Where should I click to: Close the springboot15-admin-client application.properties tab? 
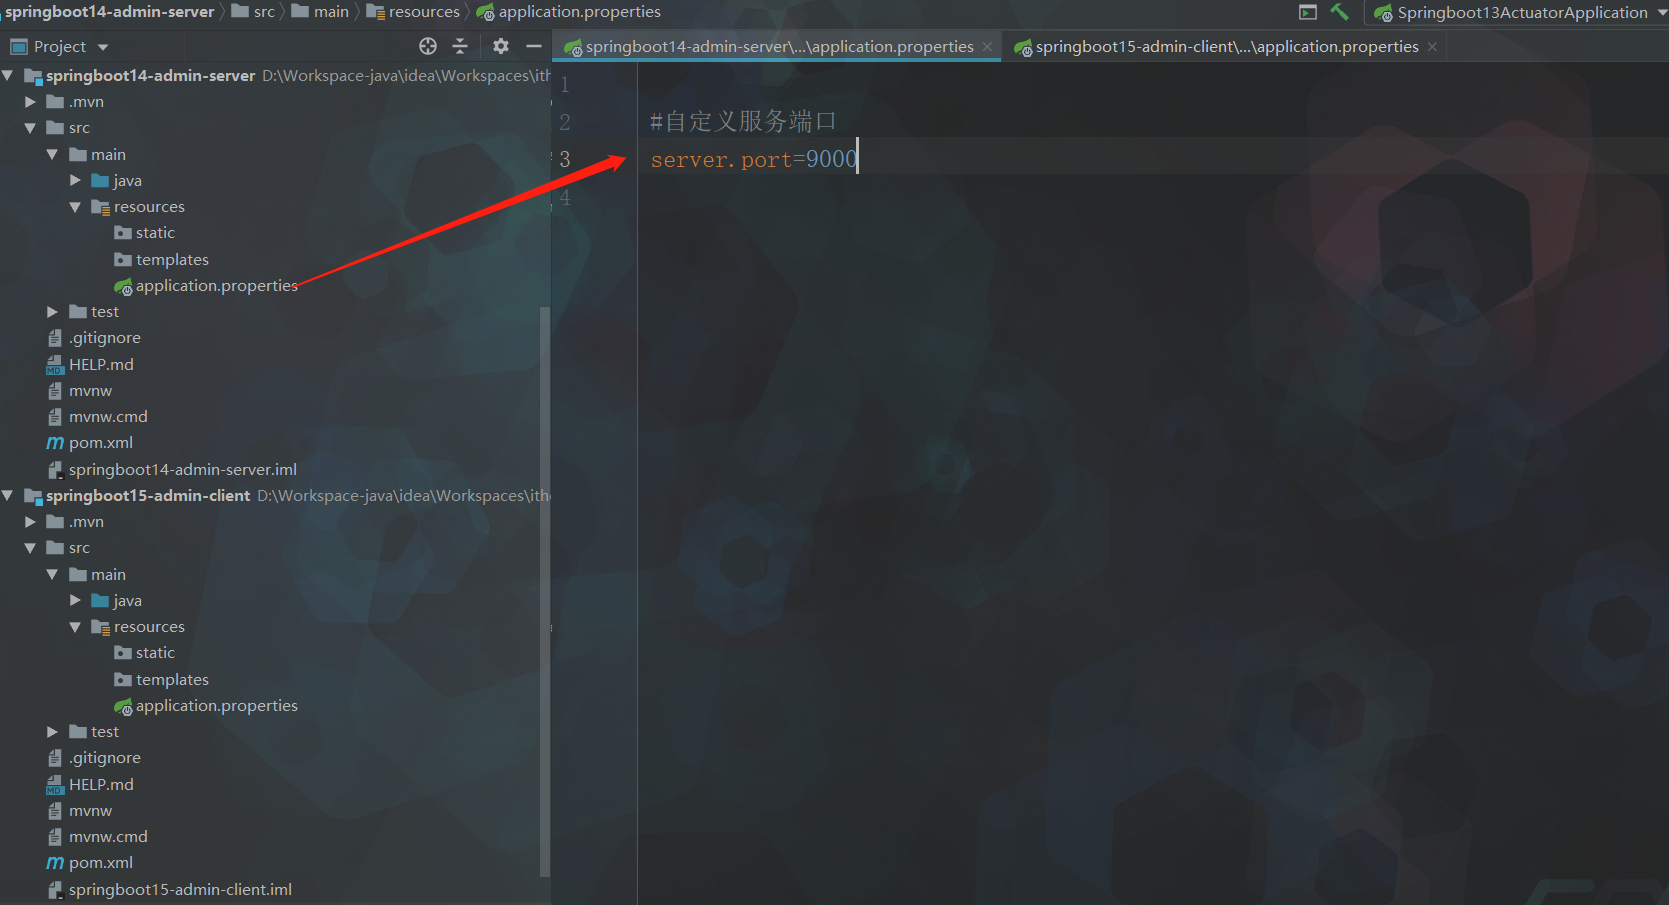[x=1433, y=47]
